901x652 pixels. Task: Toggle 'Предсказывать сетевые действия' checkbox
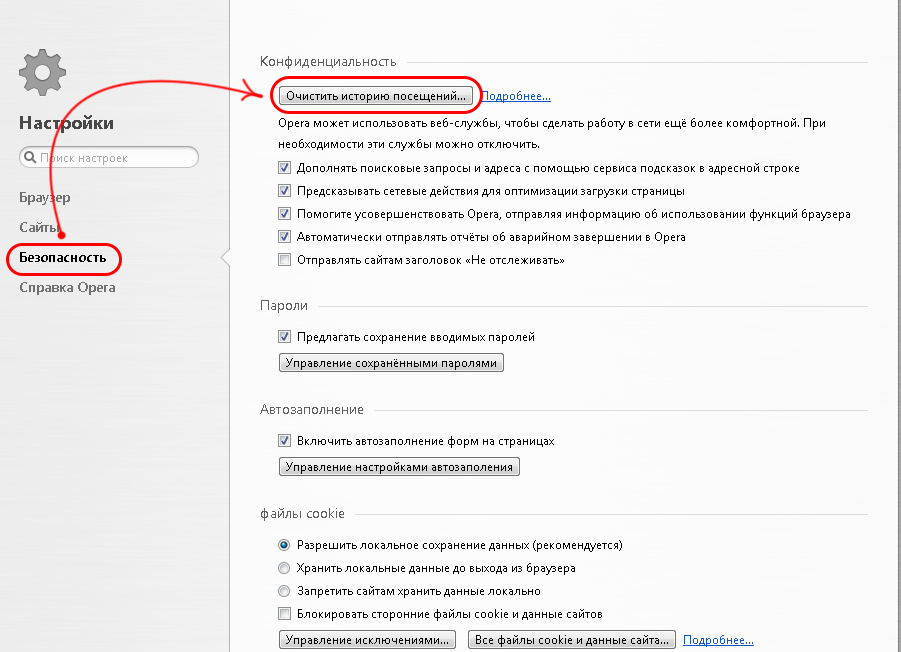(285, 191)
